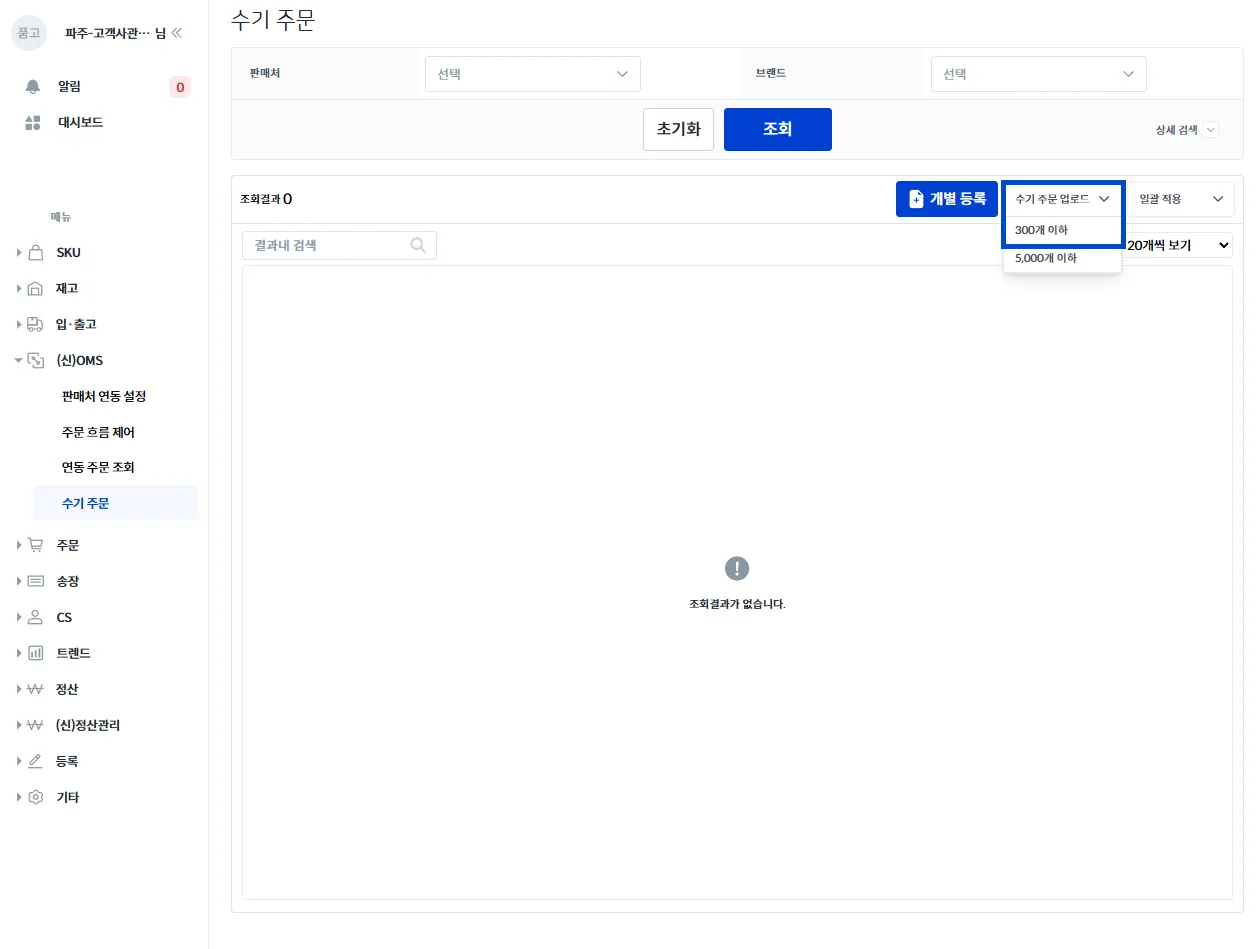The image size is (1256, 949).
Task: Expand the 상세 검색 toggle
Action: pyautogui.click(x=1187, y=130)
